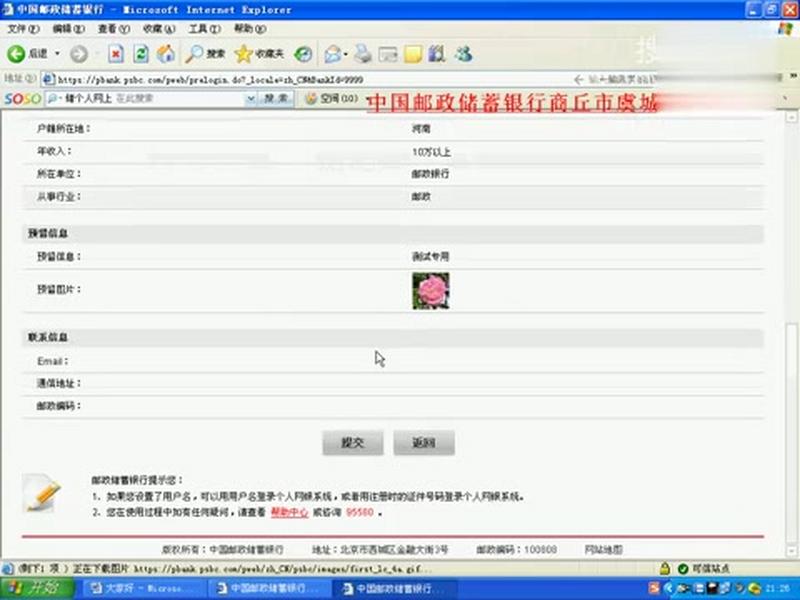
Task: Click the History clock icon
Action: coord(303,57)
